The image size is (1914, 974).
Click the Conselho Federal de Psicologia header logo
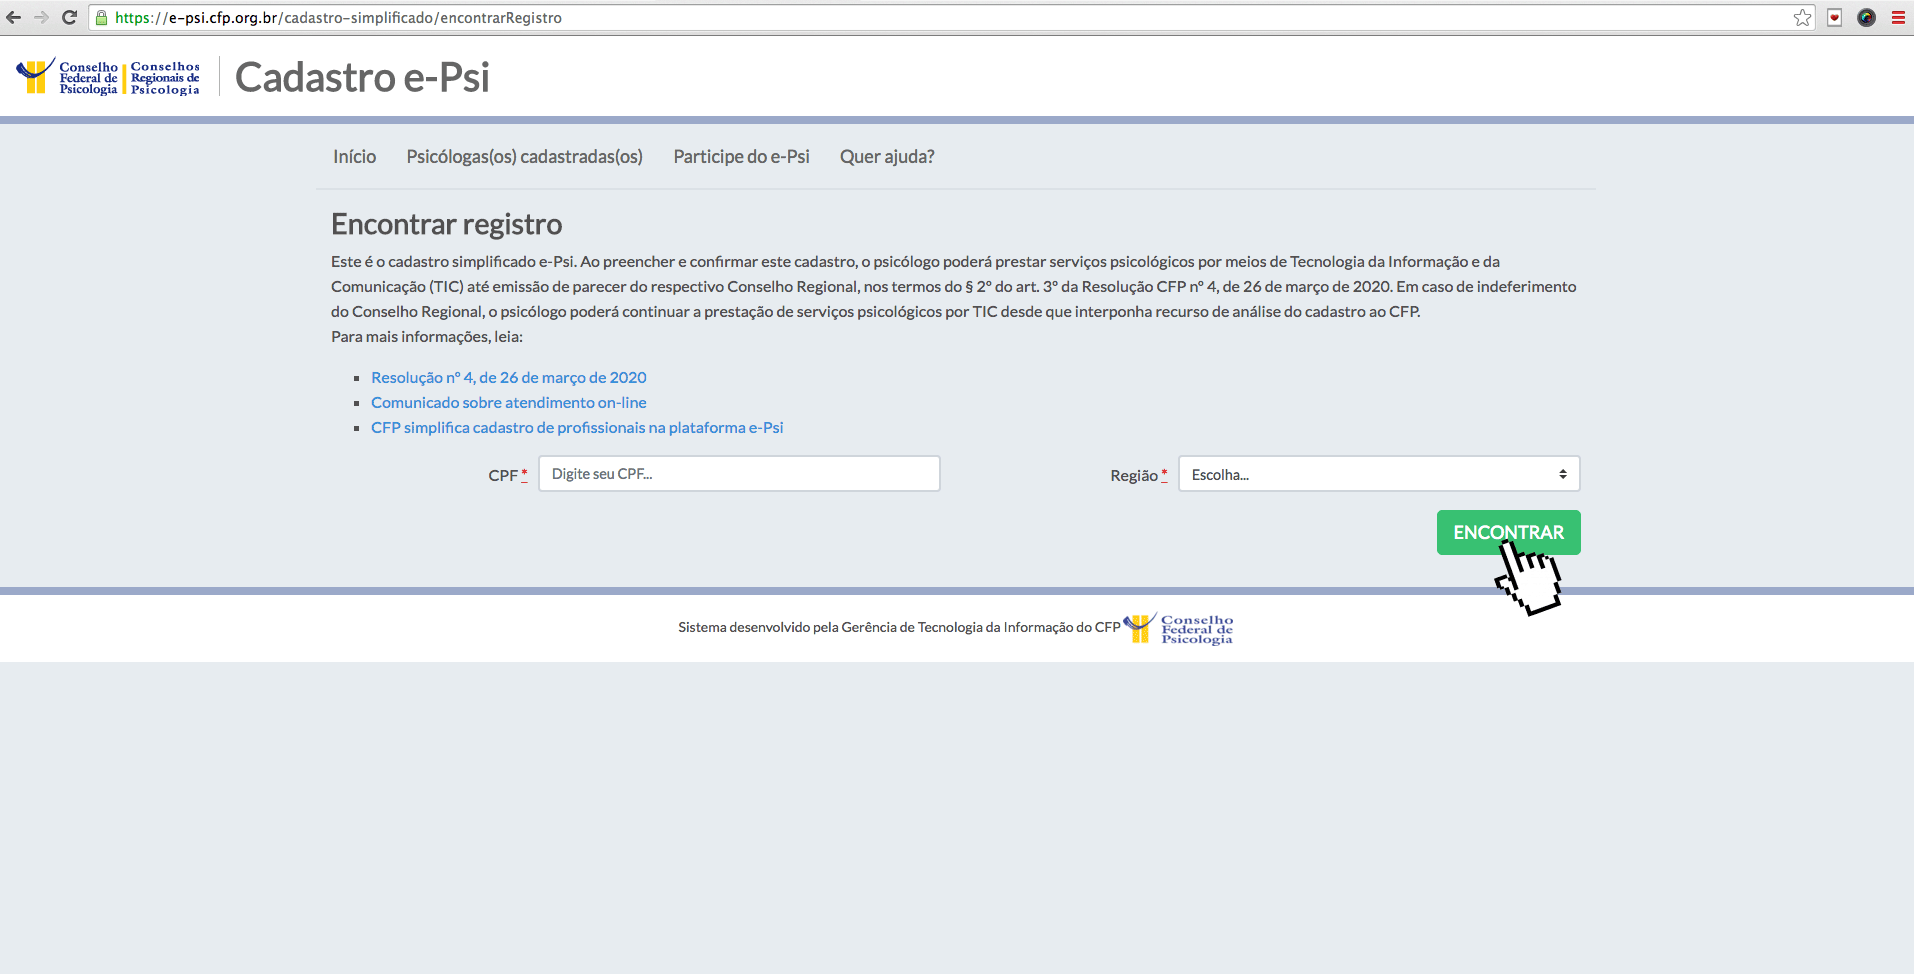click(67, 77)
